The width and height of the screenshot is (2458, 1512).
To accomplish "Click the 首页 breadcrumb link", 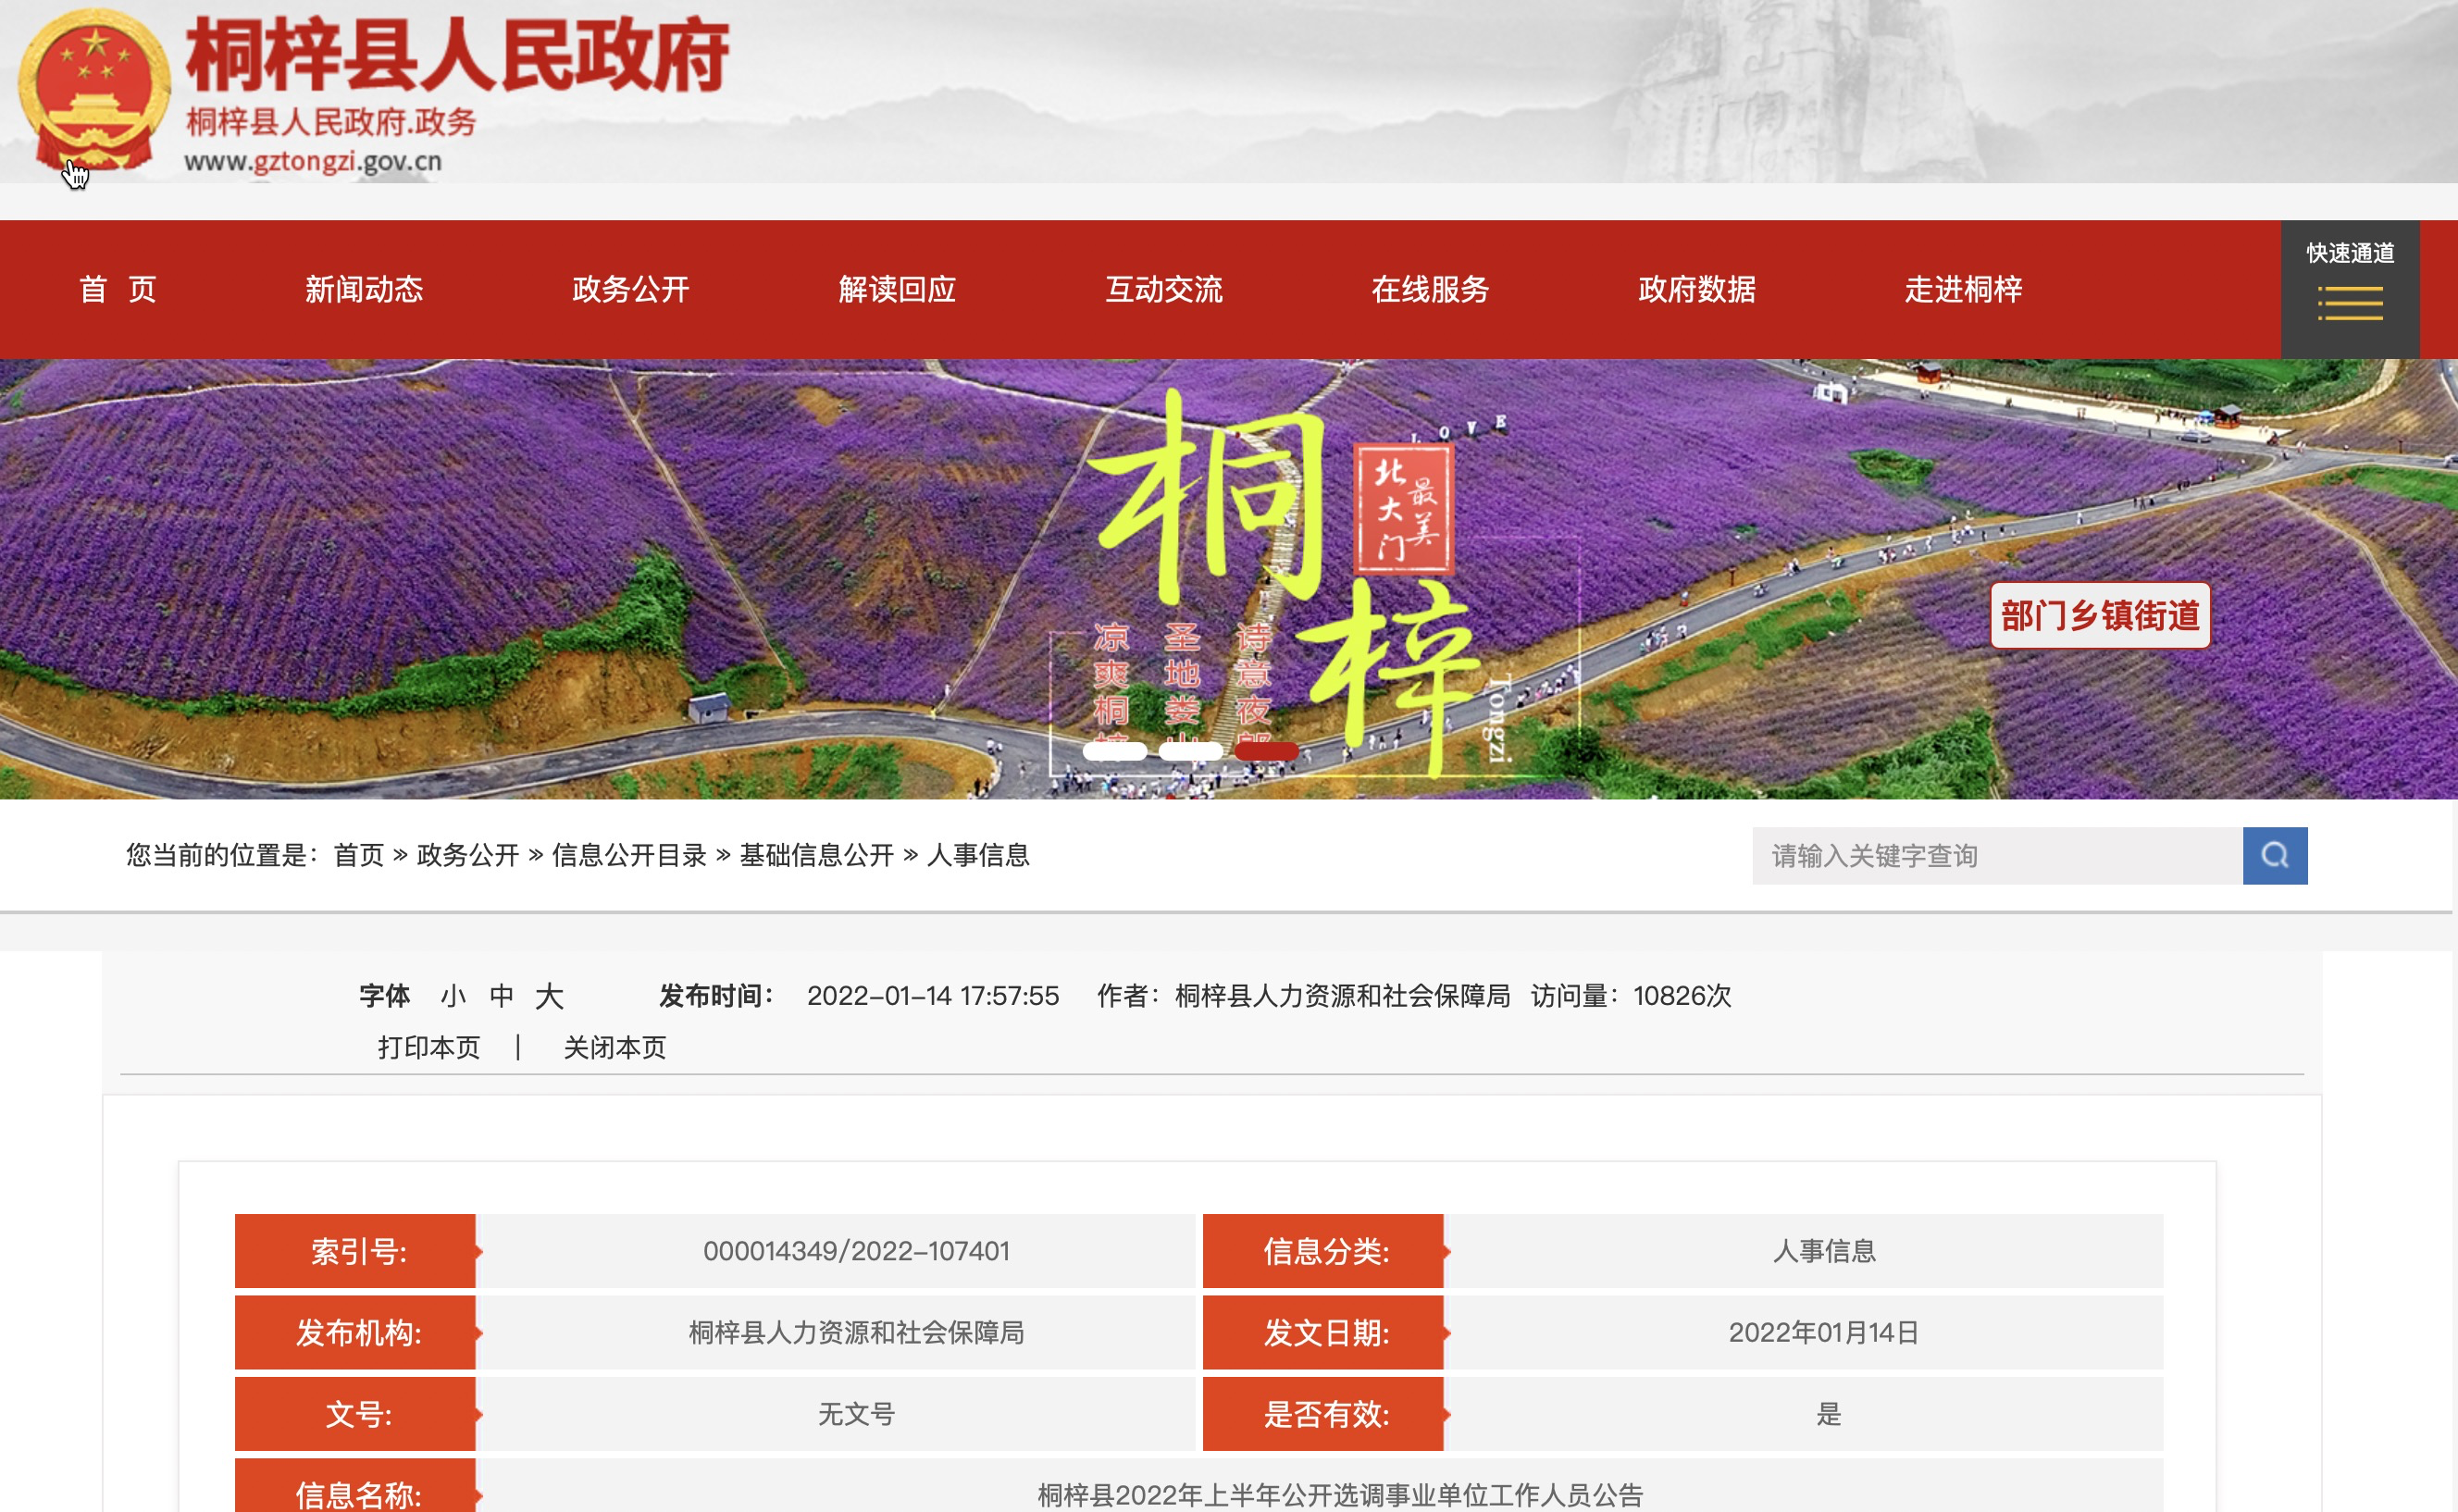I will (x=358, y=855).
